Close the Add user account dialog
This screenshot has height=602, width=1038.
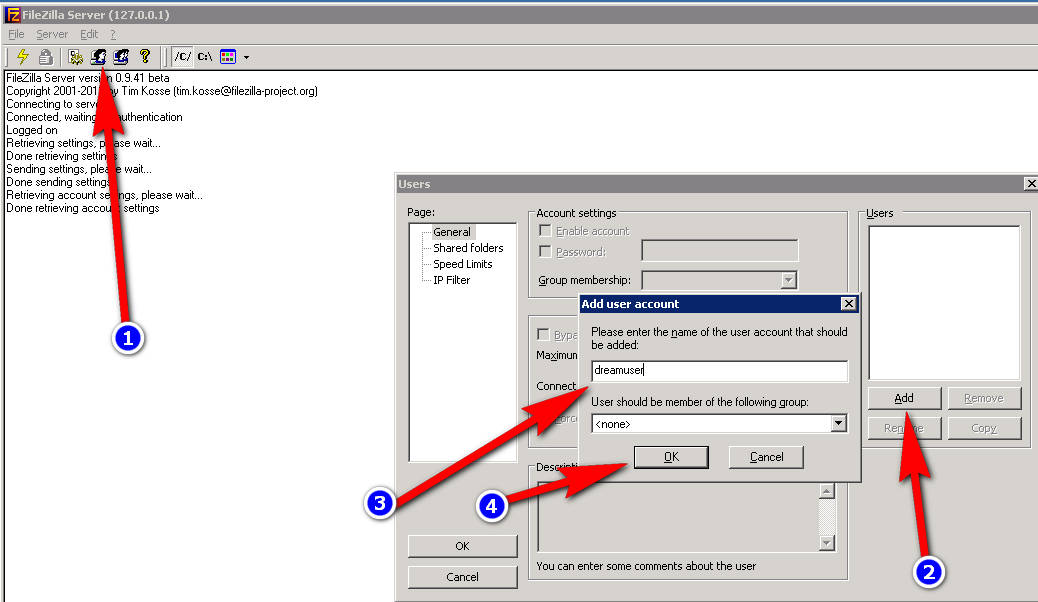pos(848,304)
